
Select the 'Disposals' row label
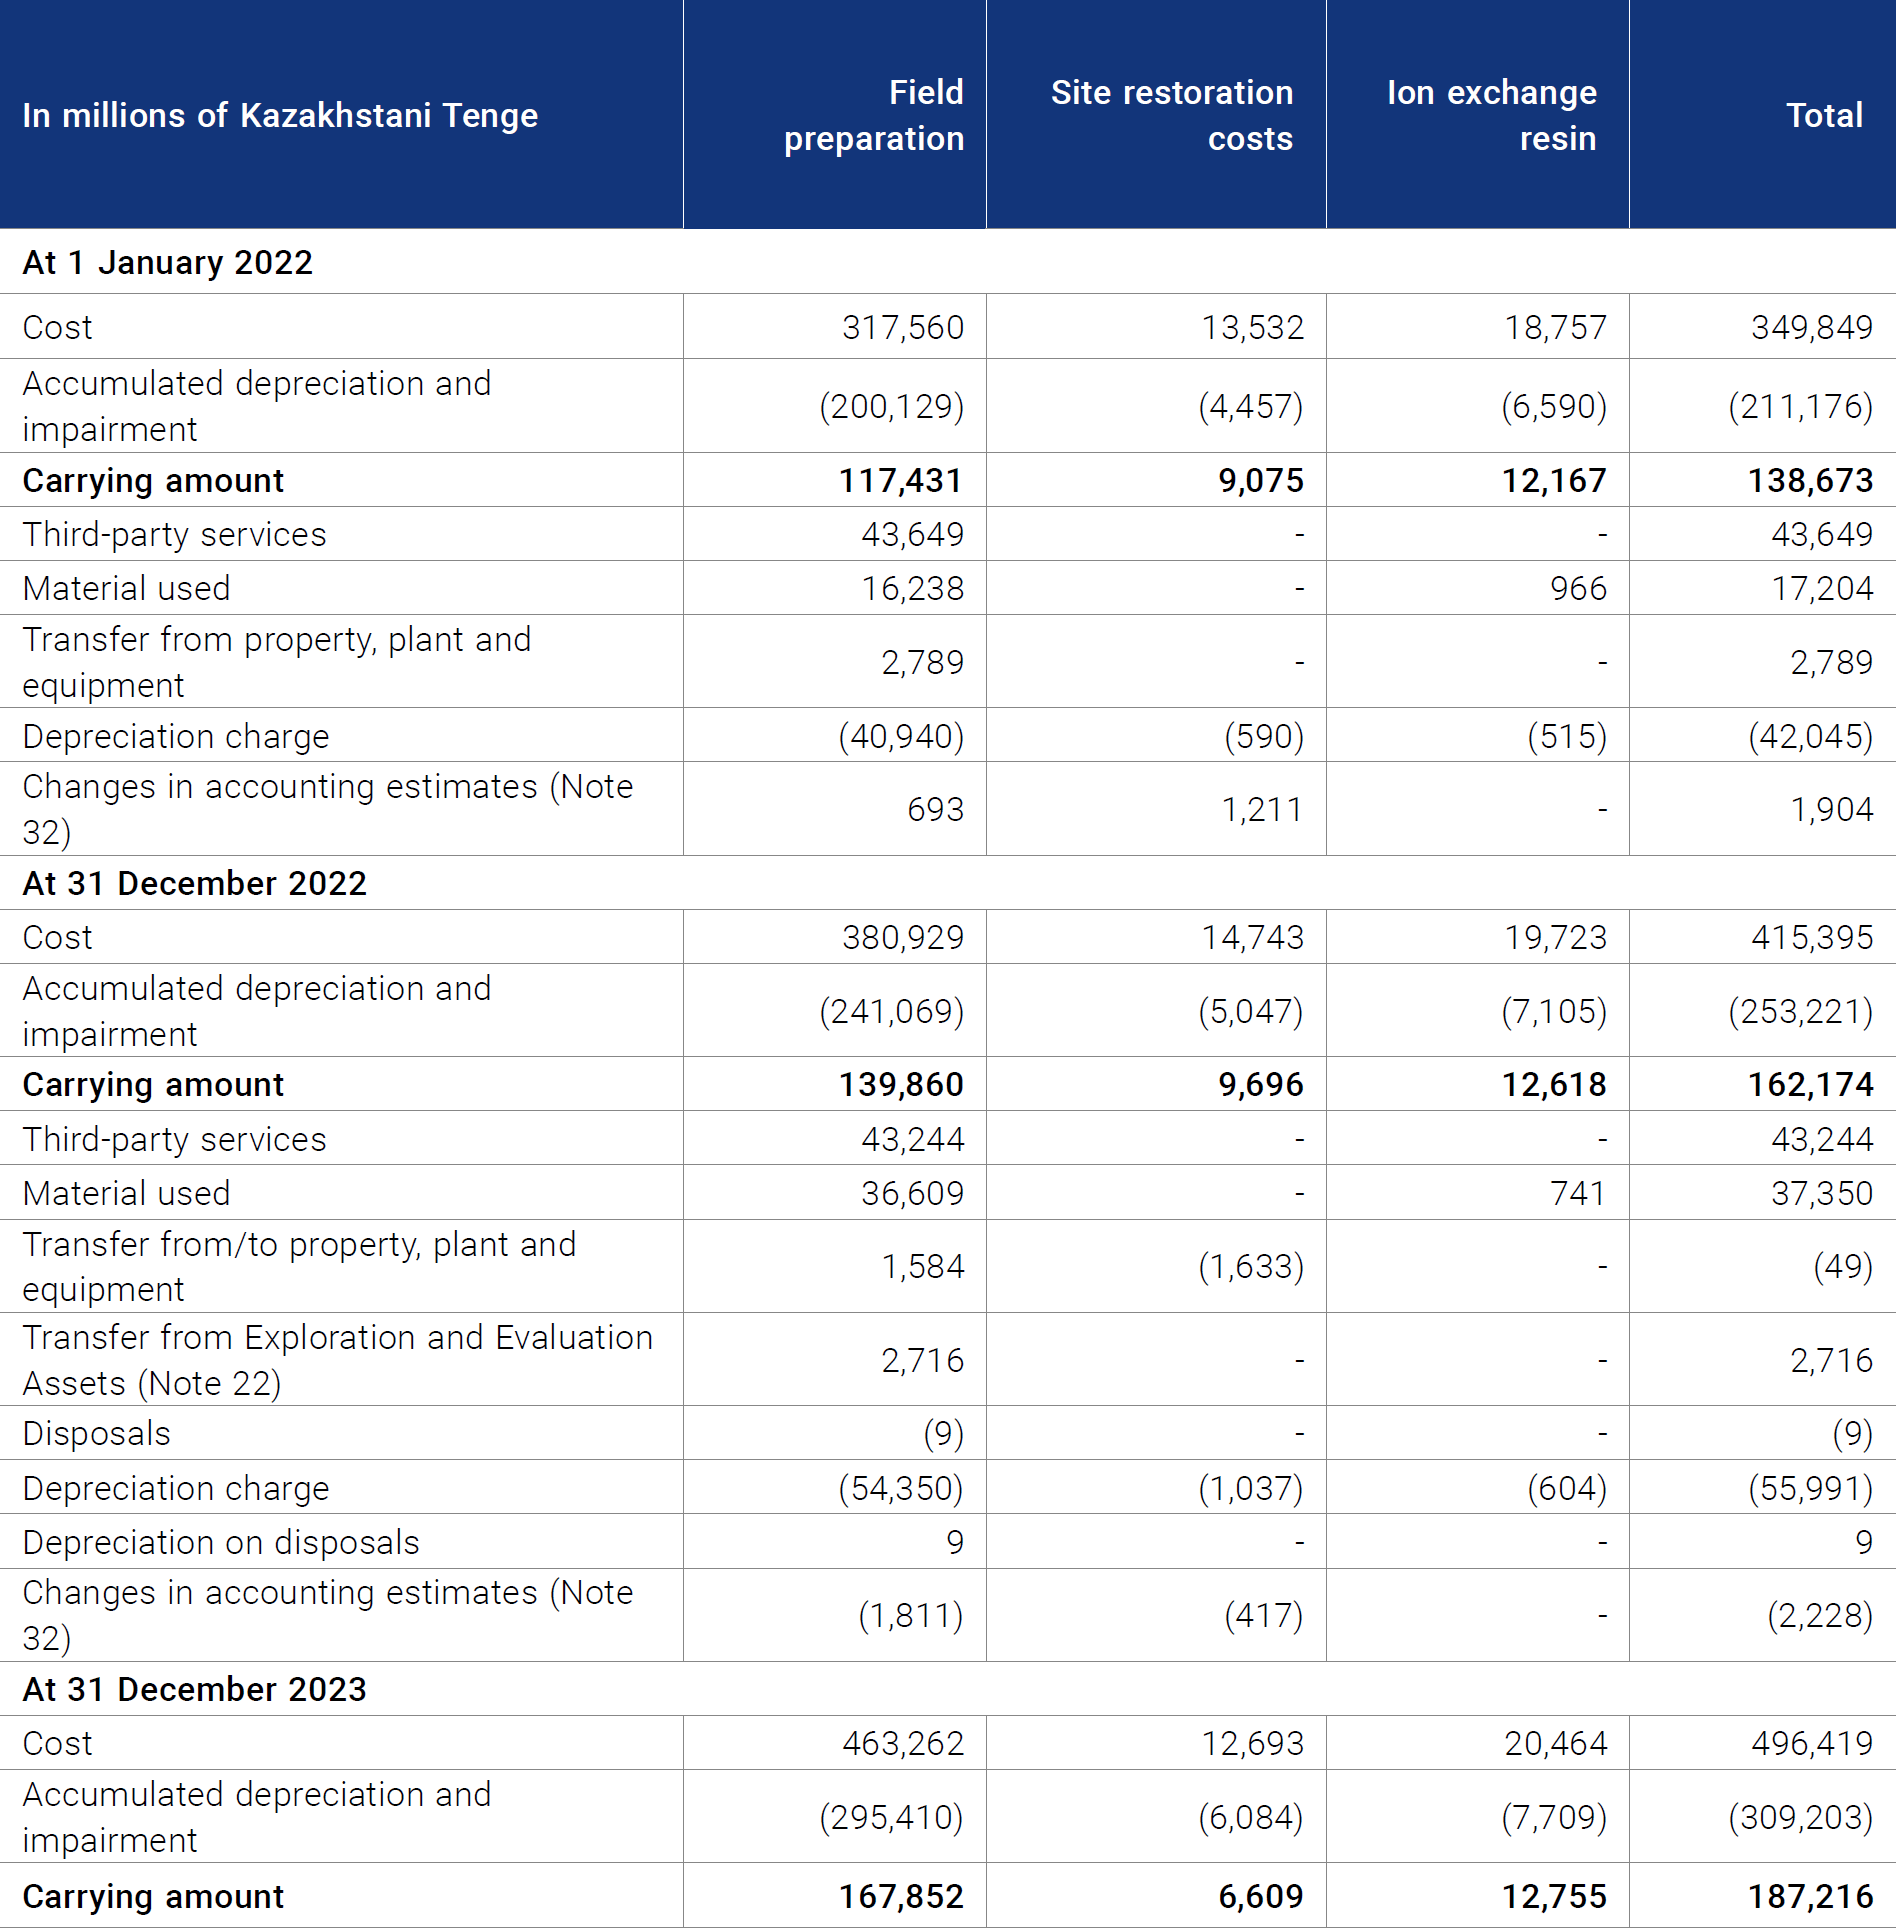pyautogui.click(x=97, y=1433)
